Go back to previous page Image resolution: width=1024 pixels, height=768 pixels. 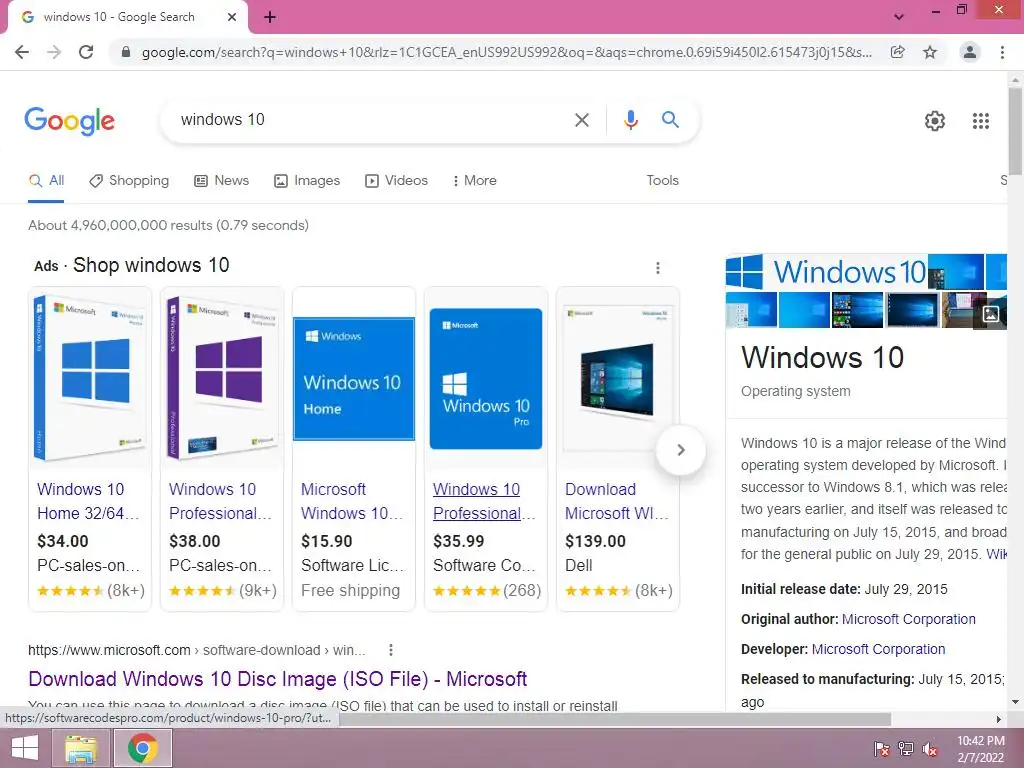pos(22,52)
